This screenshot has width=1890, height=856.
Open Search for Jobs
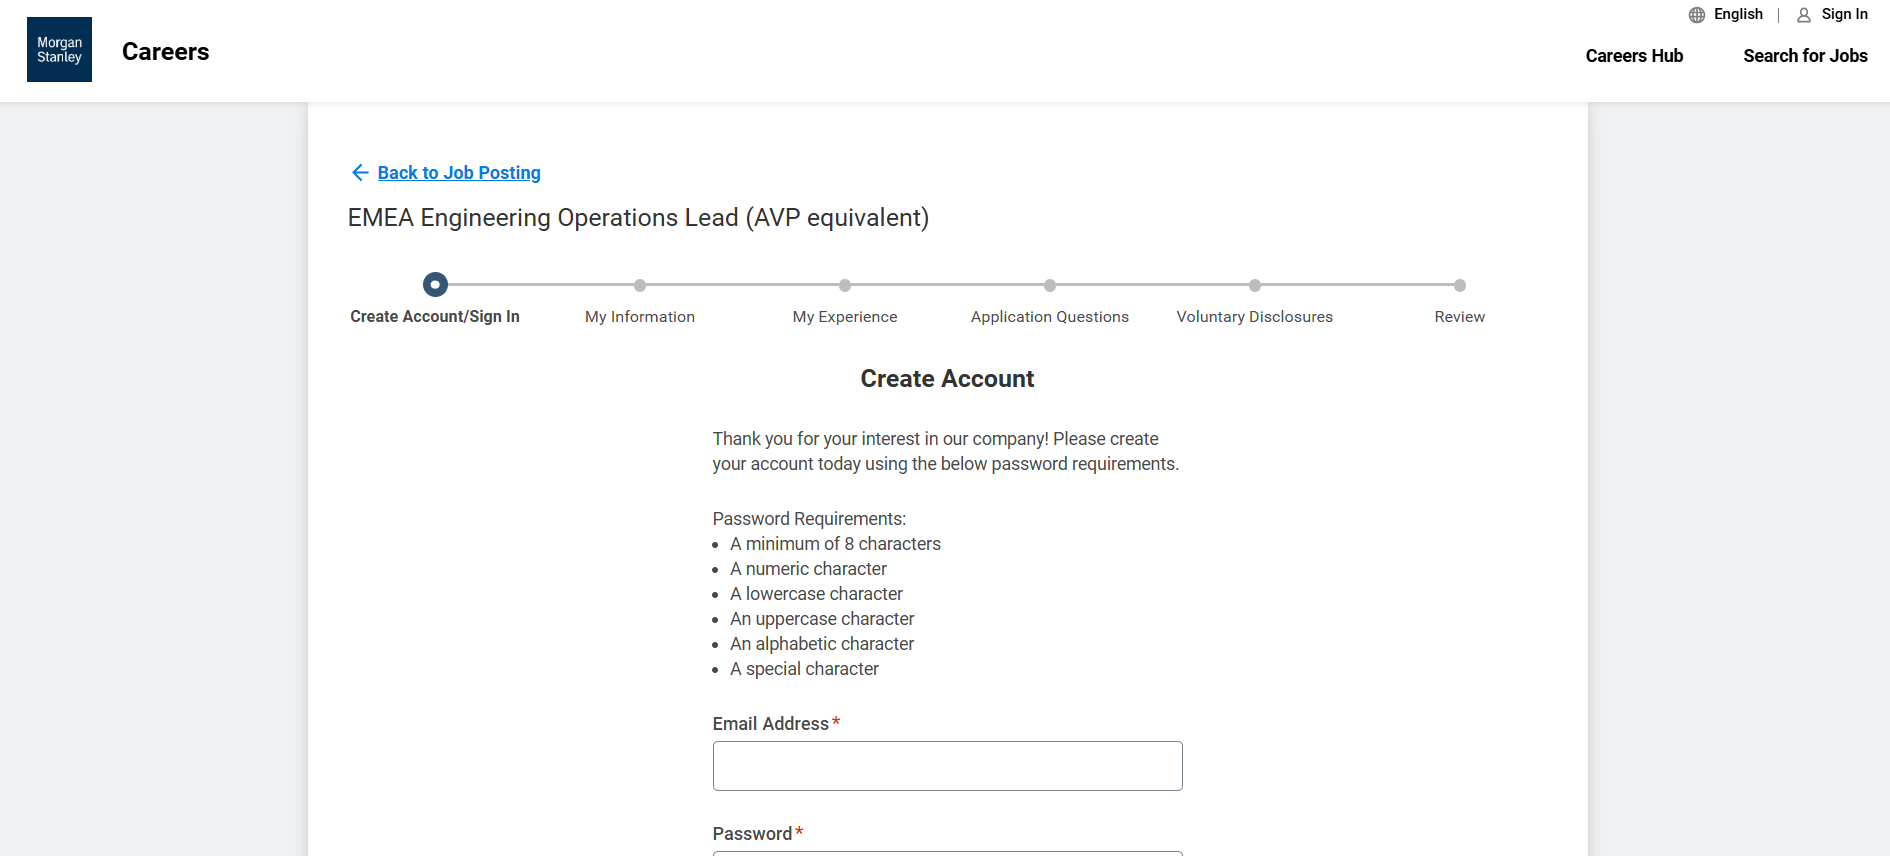coord(1805,56)
